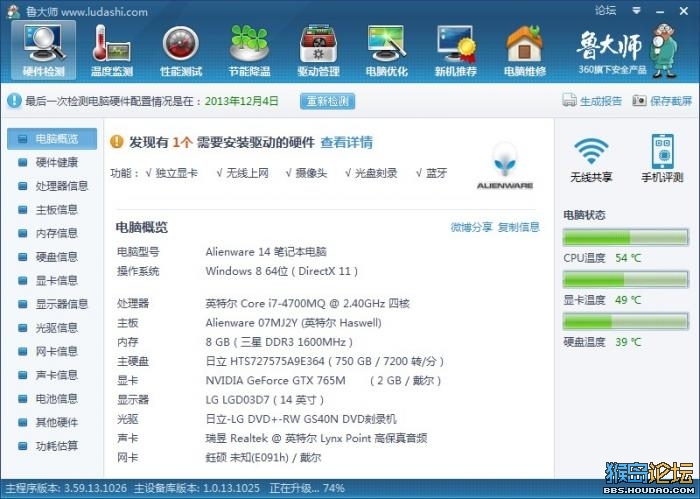The width and height of the screenshot is (700, 499).
Task: Click the LG LGD03D7 display text
Action: (265, 399)
